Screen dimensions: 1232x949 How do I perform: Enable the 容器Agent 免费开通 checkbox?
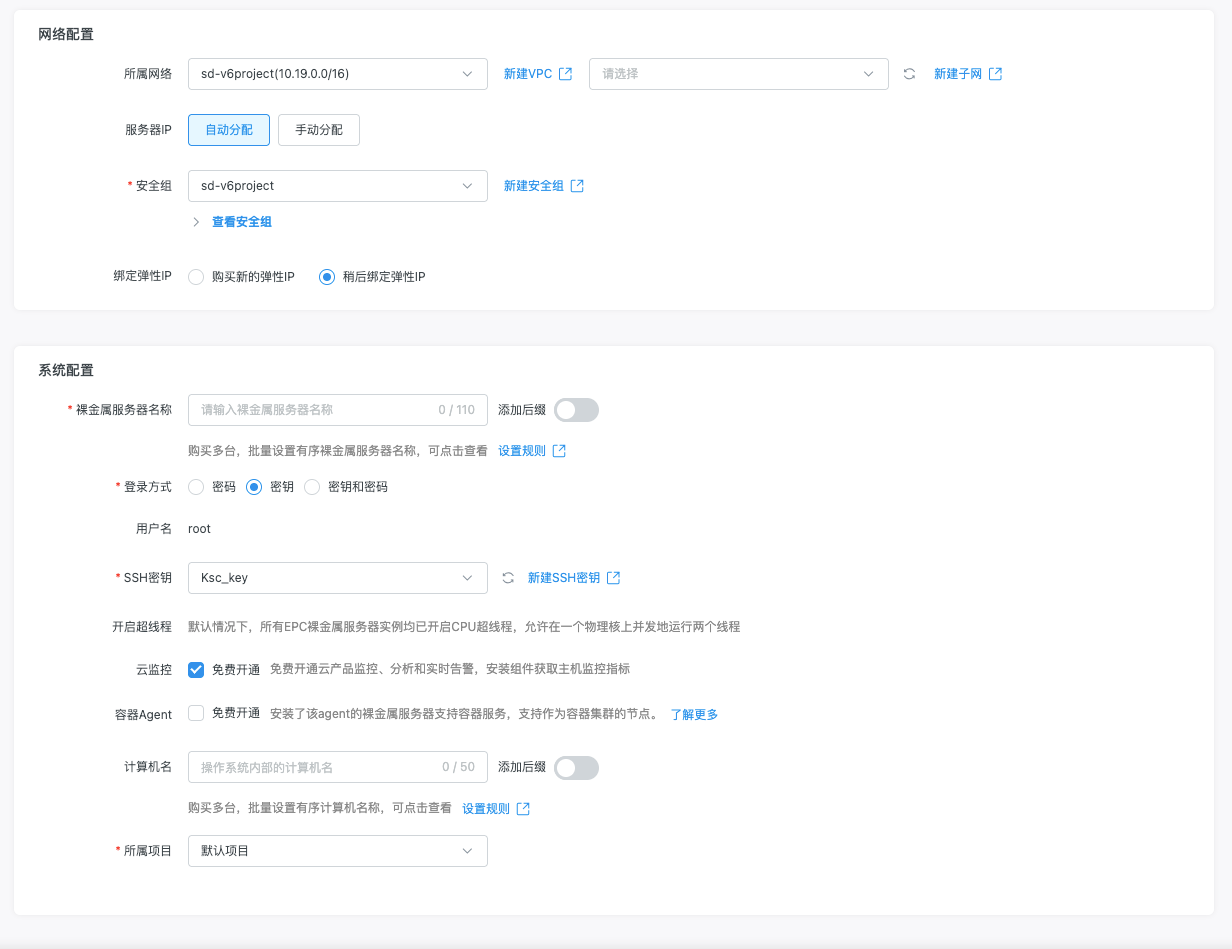click(196, 714)
